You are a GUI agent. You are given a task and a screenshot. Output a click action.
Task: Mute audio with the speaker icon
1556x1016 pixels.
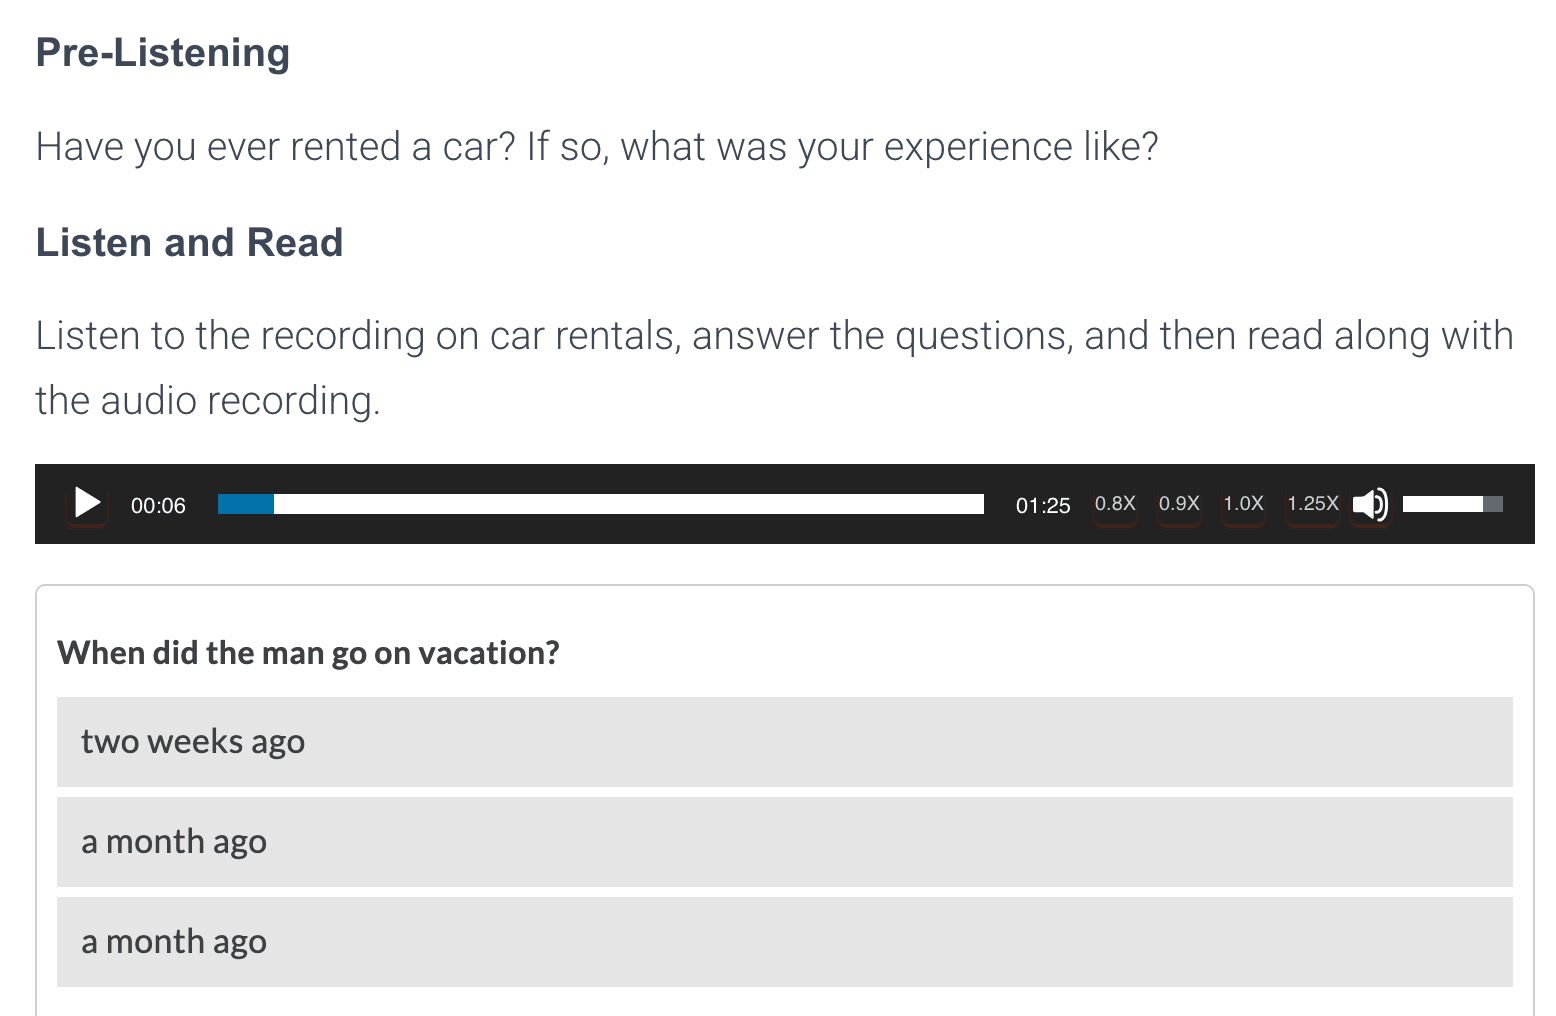pos(1370,504)
